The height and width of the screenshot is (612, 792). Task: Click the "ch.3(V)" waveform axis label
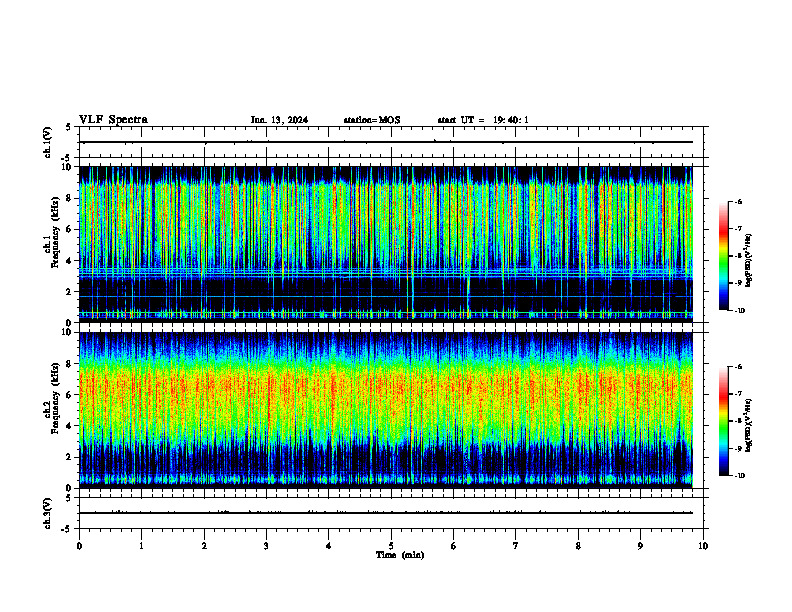(48, 513)
